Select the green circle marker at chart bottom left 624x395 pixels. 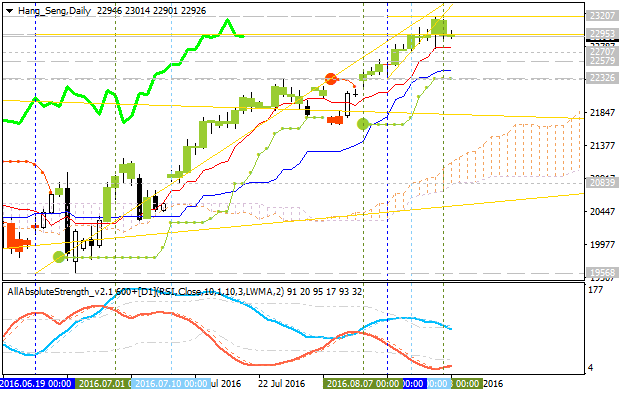[59, 257]
